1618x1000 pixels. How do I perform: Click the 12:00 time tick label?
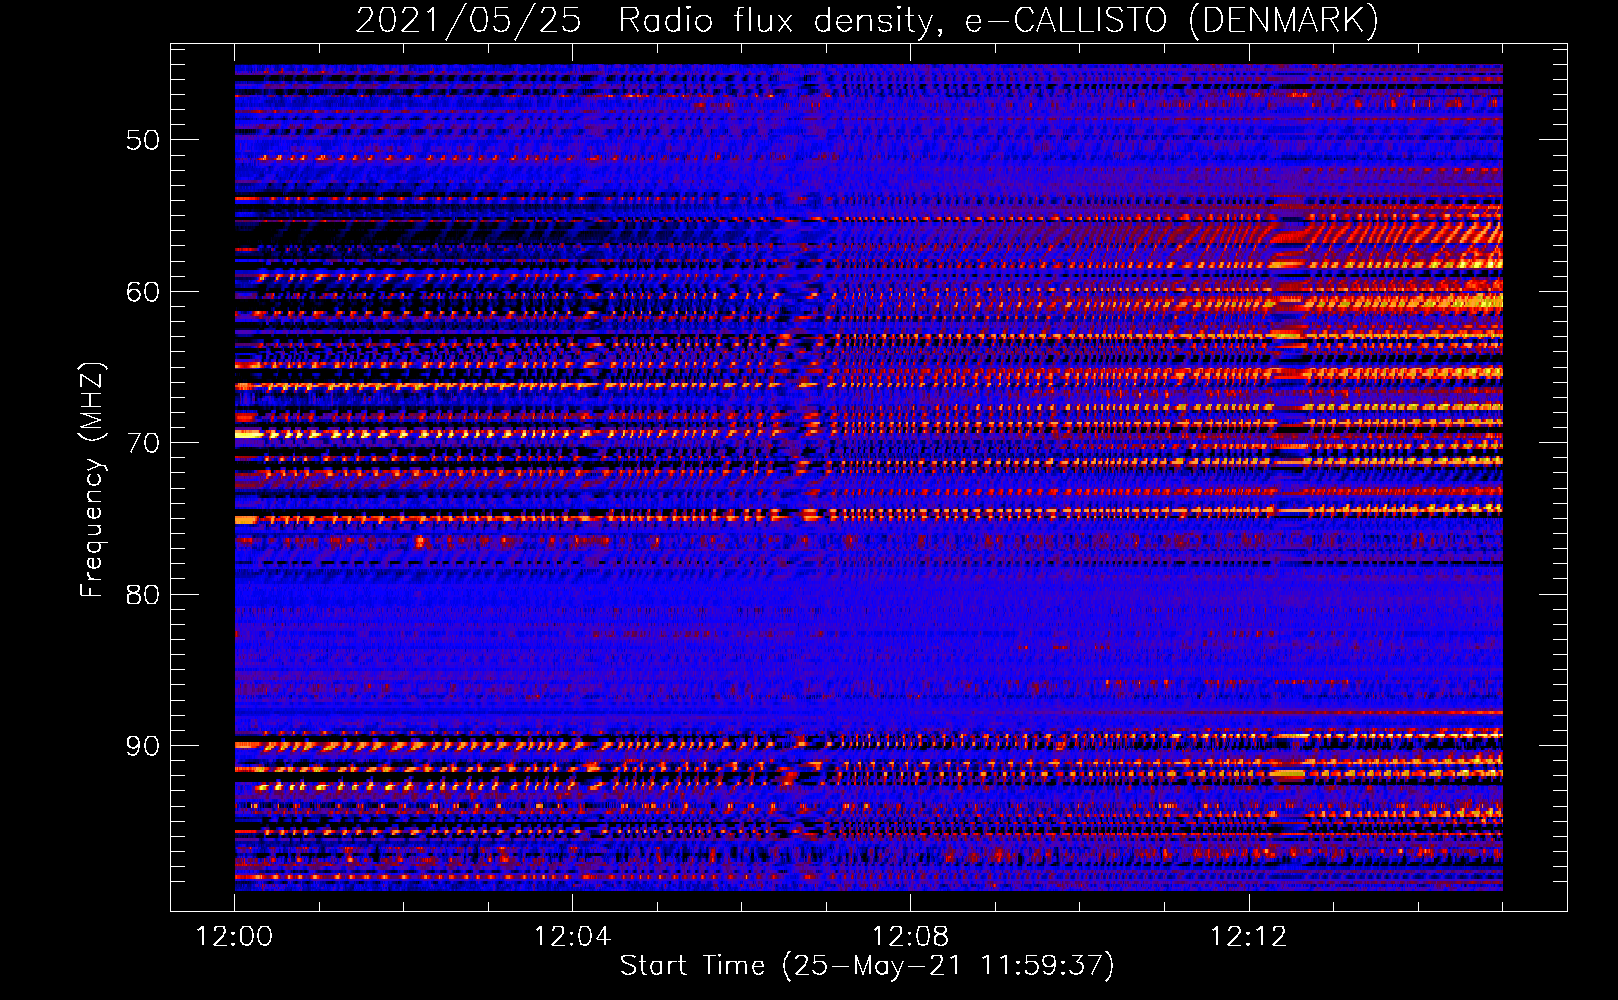point(234,937)
